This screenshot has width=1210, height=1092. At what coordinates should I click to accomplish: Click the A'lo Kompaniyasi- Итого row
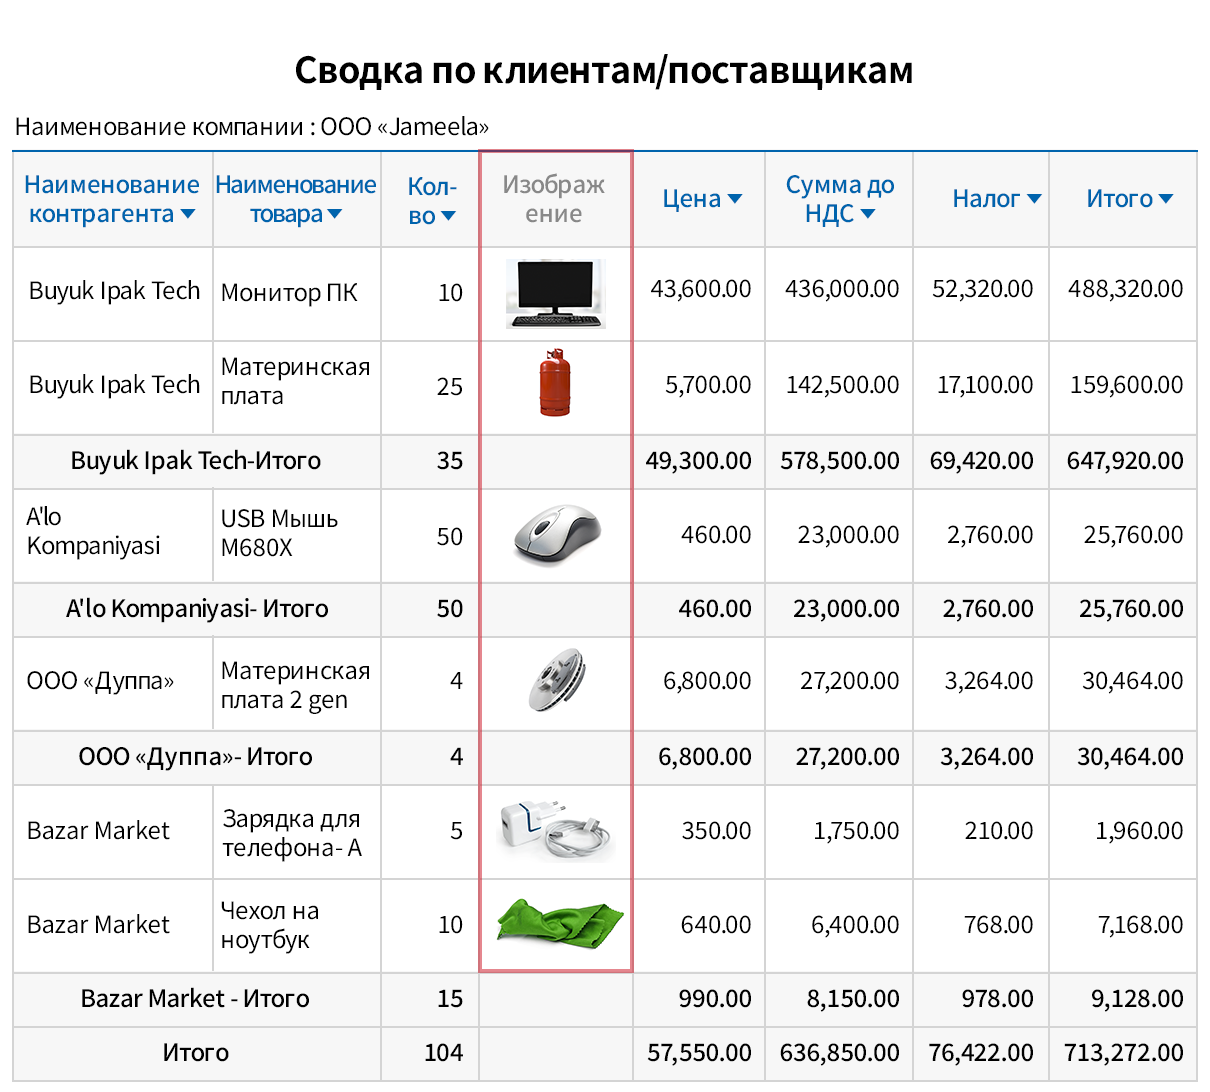[195, 609]
